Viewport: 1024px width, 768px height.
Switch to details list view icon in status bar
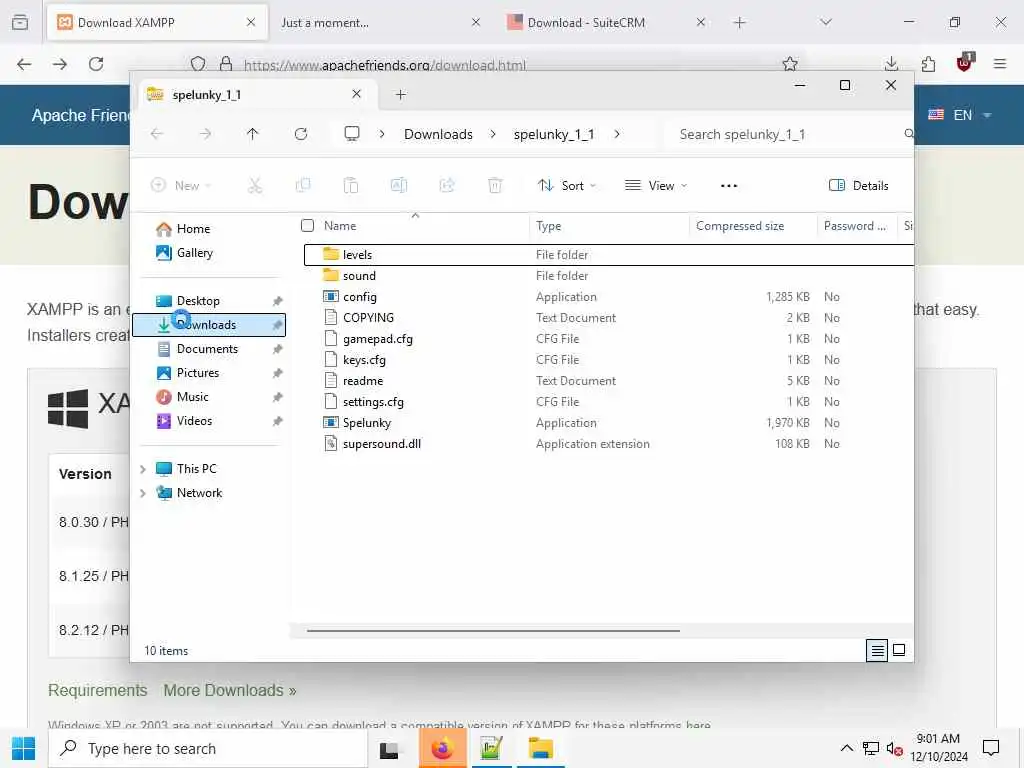(x=877, y=650)
